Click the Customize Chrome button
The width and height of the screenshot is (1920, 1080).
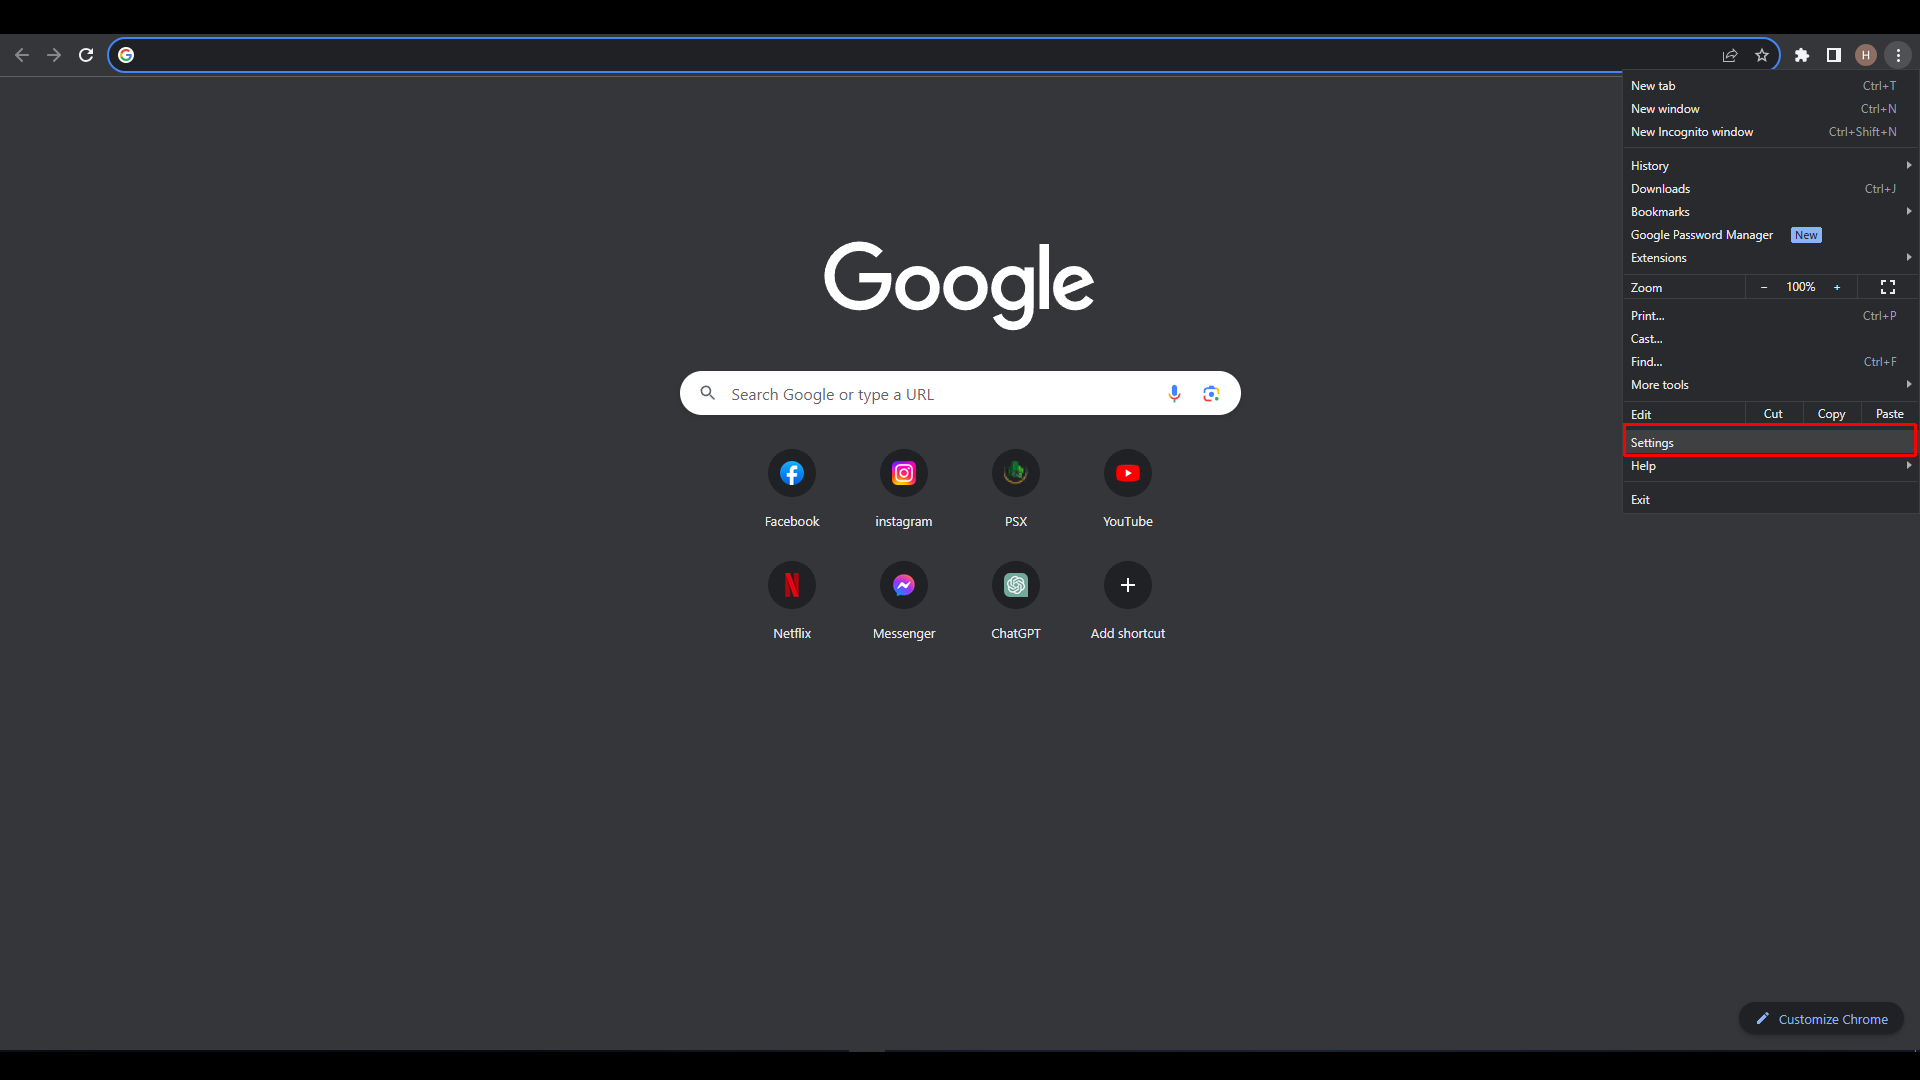tap(1821, 1019)
